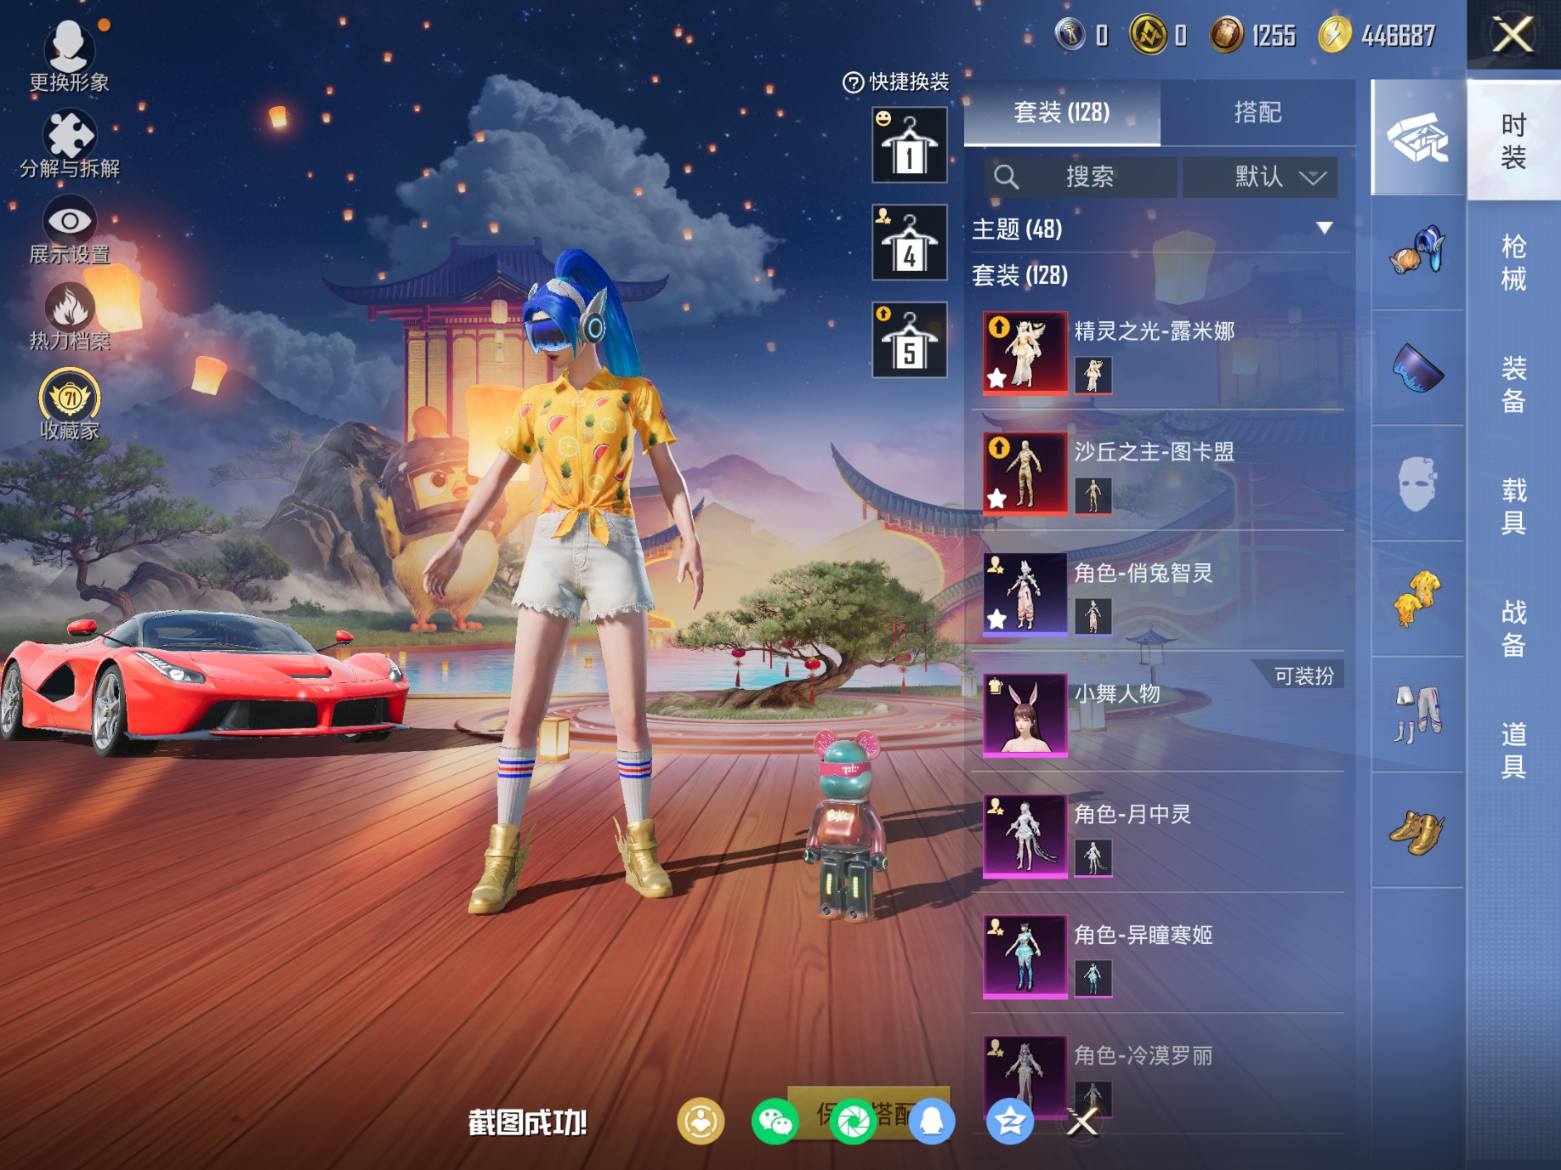1561x1170 pixels.
Task: Switch to the 搭配 tab
Action: click(1257, 112)
